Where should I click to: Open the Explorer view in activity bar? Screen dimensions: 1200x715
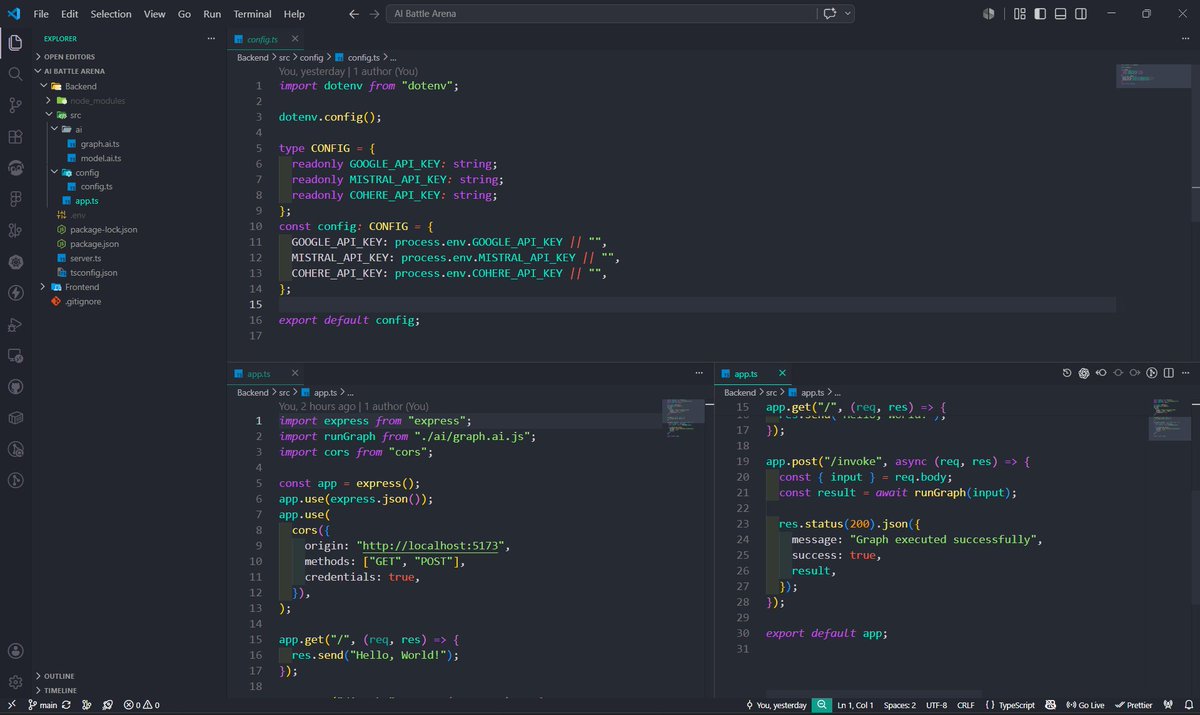[x=15, y=43]
